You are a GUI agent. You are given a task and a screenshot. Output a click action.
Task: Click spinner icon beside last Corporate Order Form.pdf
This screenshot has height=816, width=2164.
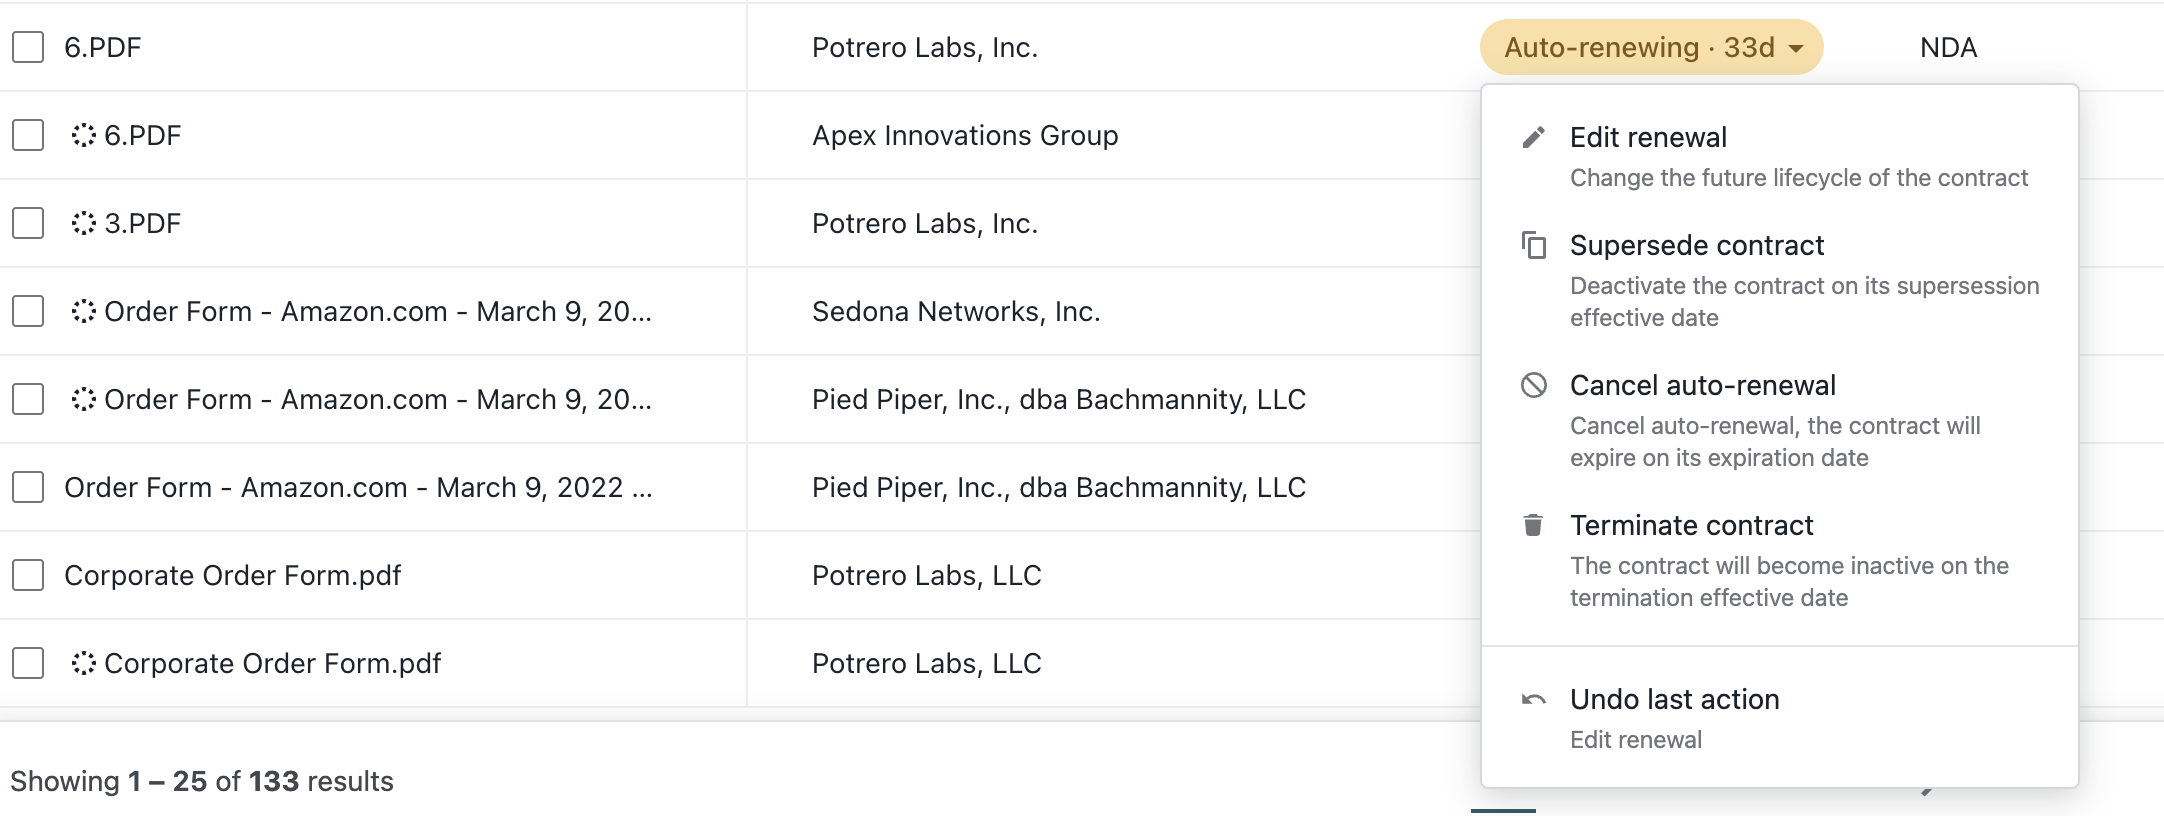click(84, 663)
